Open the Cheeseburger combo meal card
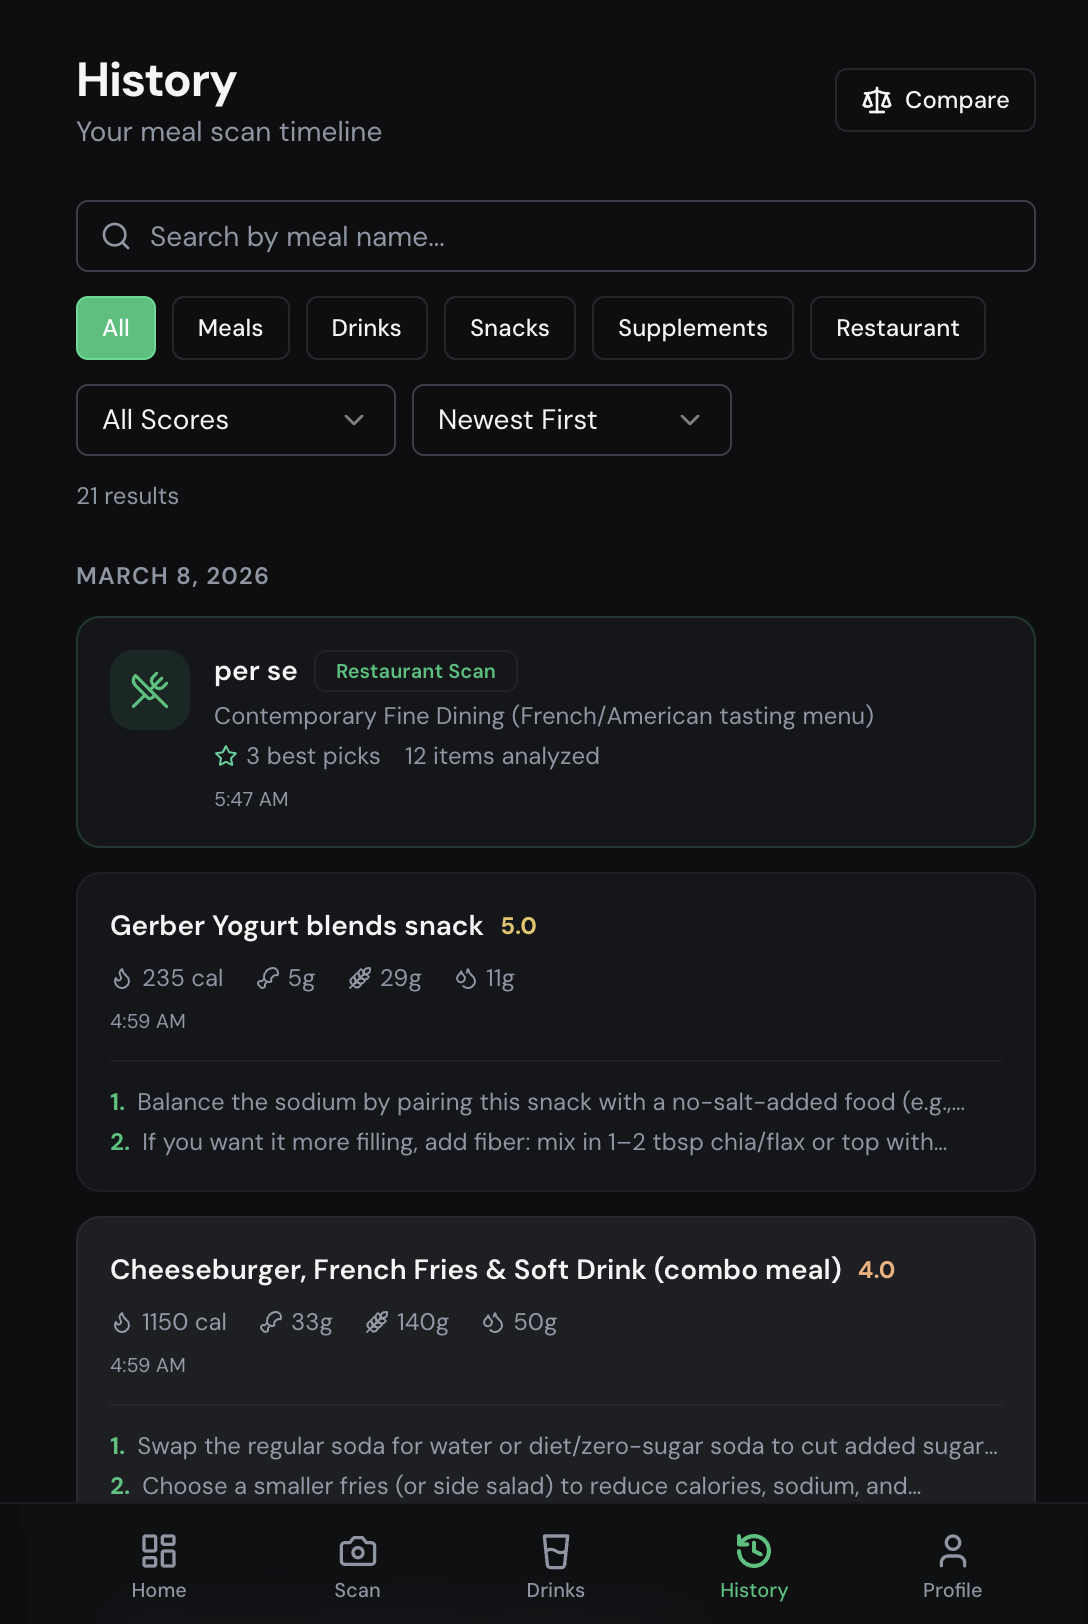1088x1624 pixels. pos(556,1360)
